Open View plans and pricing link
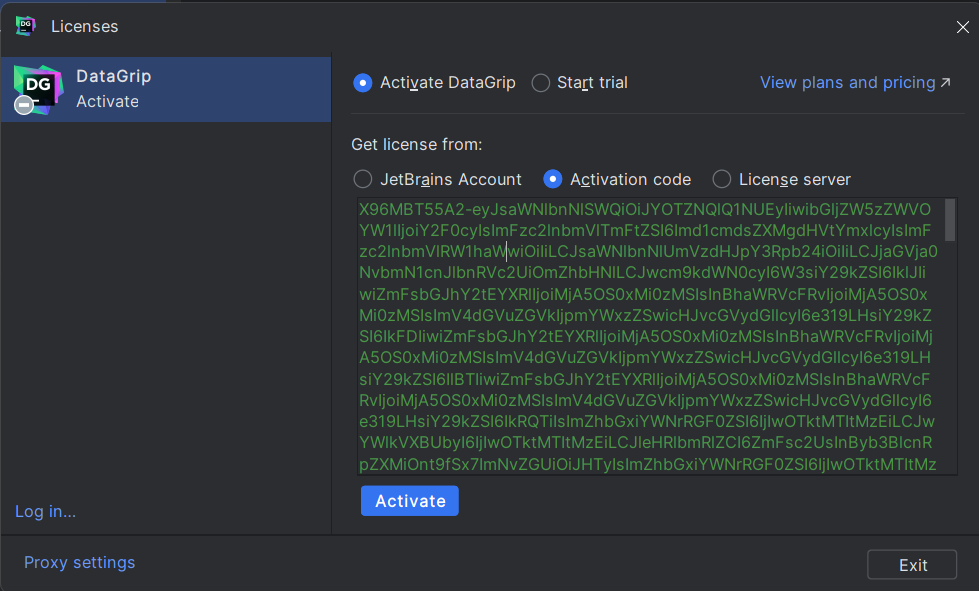Screen dimensions: 979x591 pyautogui.click(x=855, y=83)
